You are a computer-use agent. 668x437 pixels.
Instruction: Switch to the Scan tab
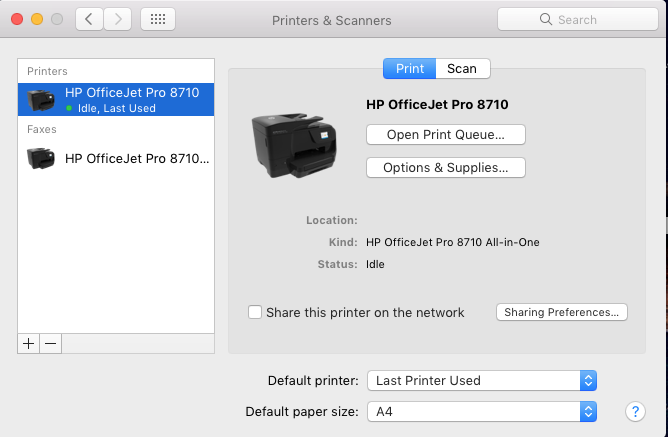462,69
